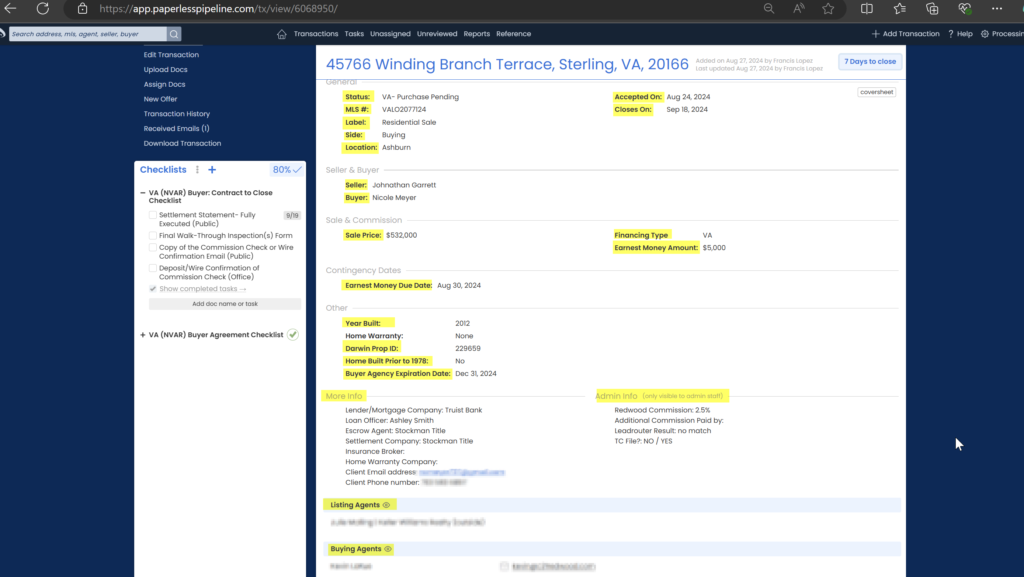View site info via lock icon
The height and width of the screenshot is (577, 1024).
click(82, 8)
